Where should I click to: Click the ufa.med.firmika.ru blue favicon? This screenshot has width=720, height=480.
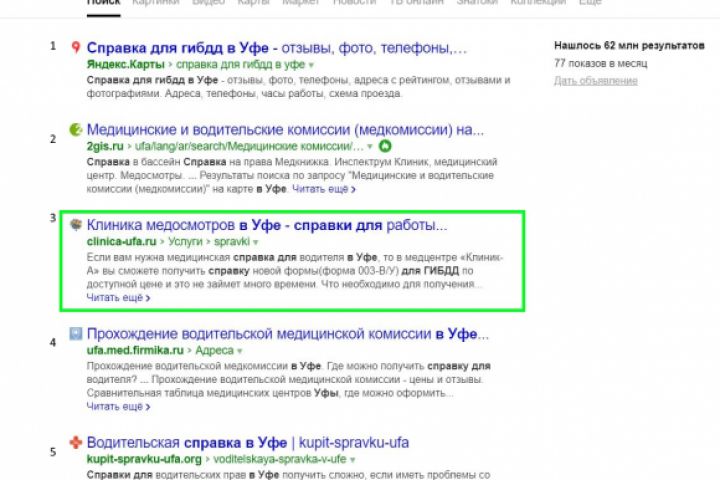click(x=76, y=333)
